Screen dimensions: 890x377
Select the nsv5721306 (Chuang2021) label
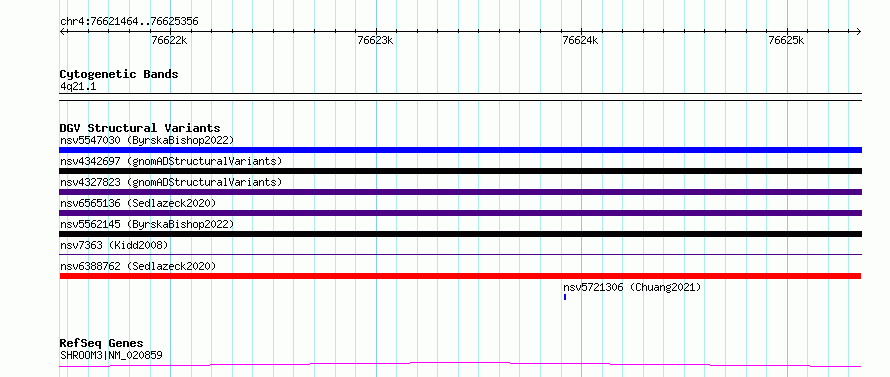click(x=632, y=287)
